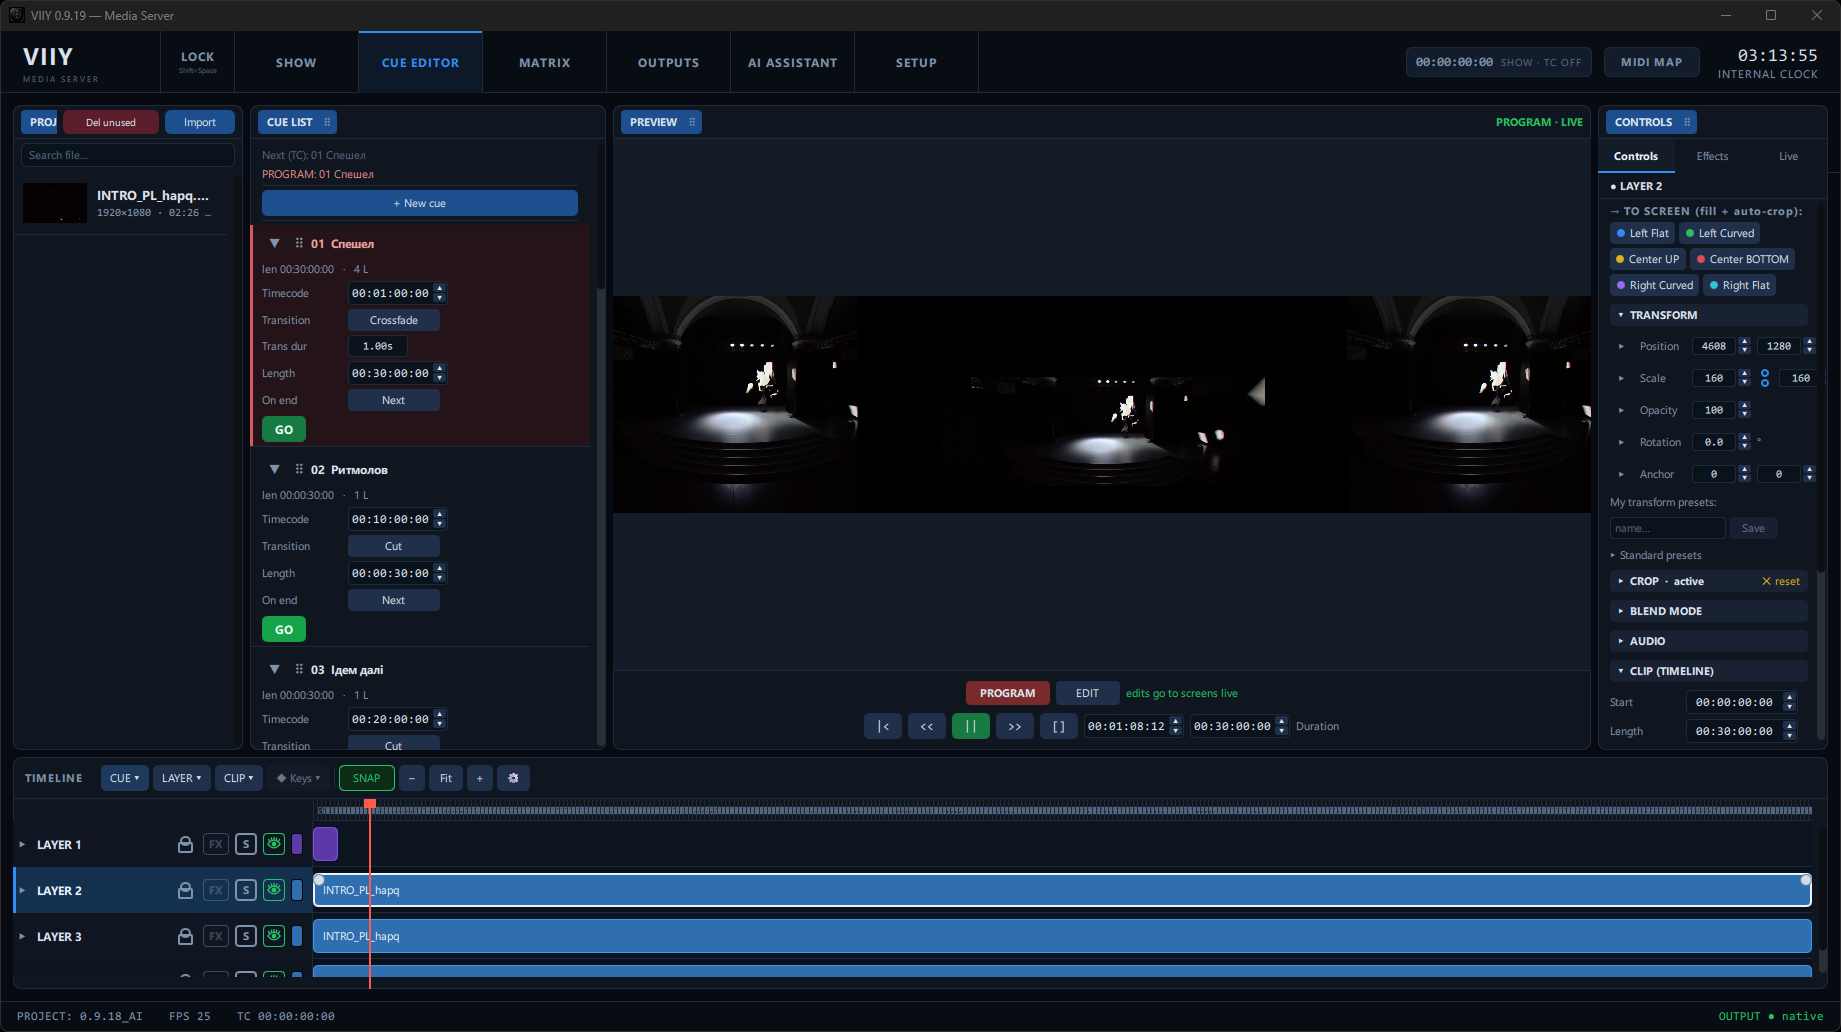Screen dimensions: 1841x1032
Task: Lock LAYER 3 with its padlock icon
Action: point(185,936)
